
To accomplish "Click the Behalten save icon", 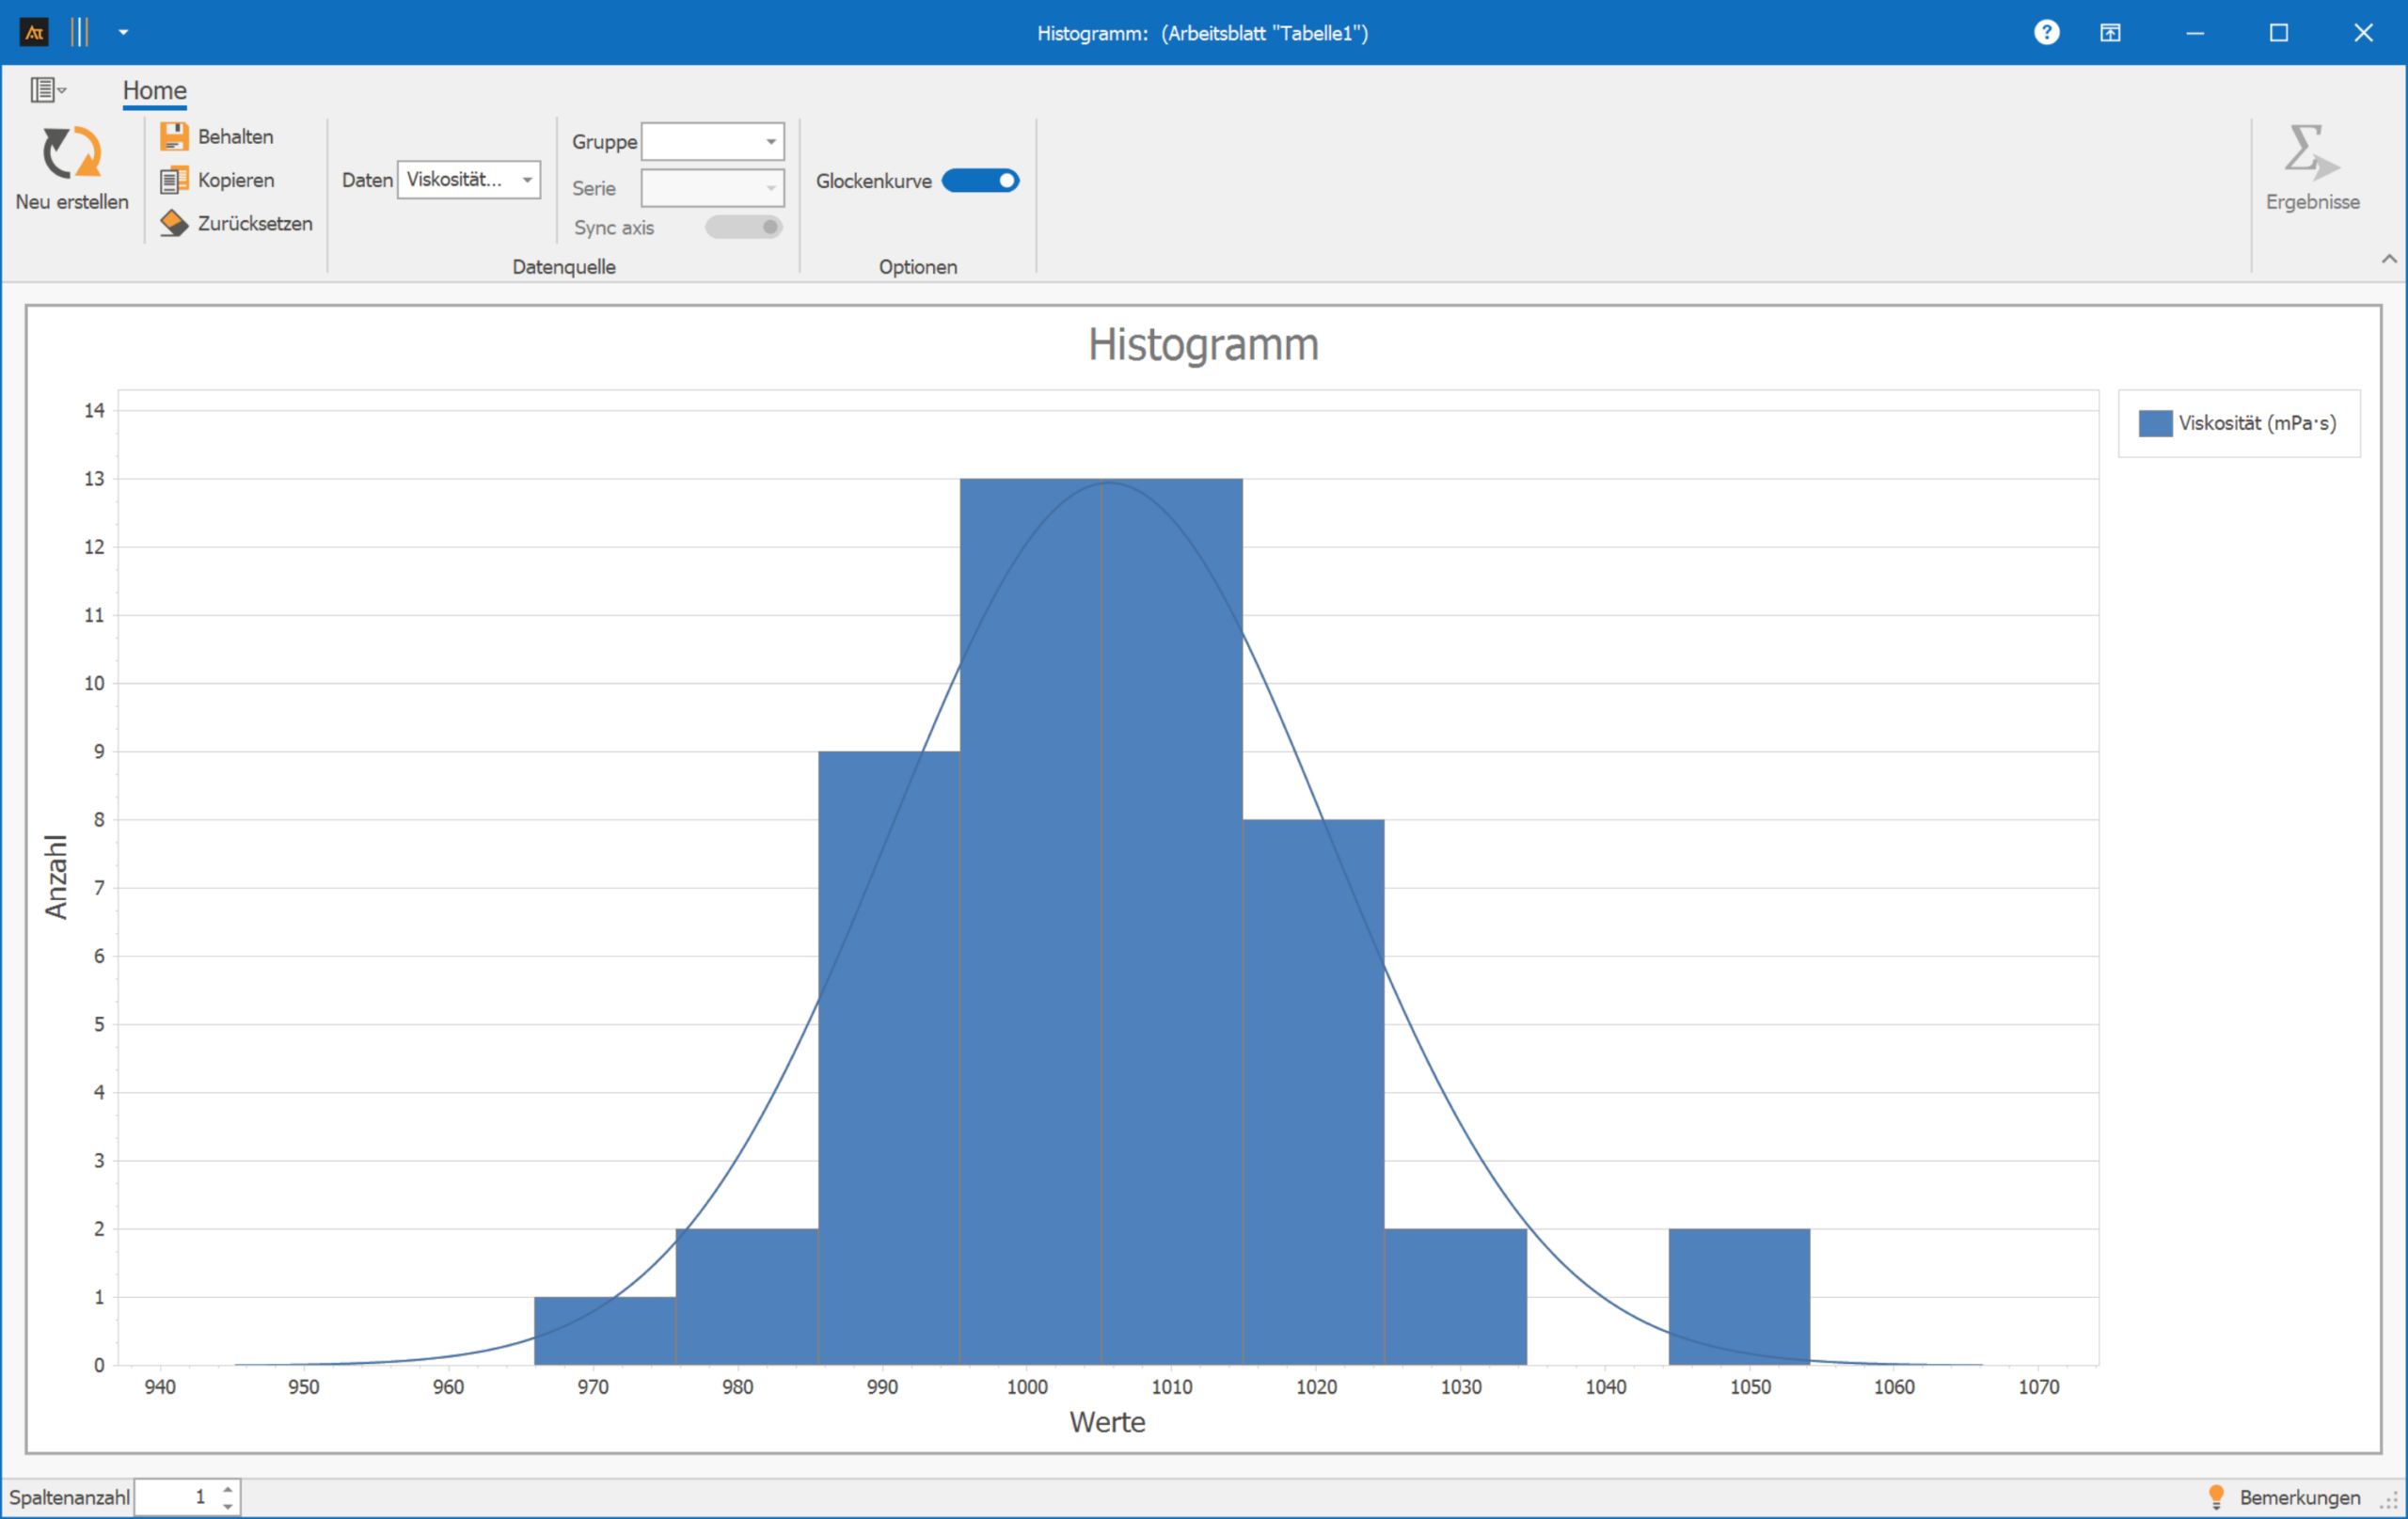I will coord(174,136).
